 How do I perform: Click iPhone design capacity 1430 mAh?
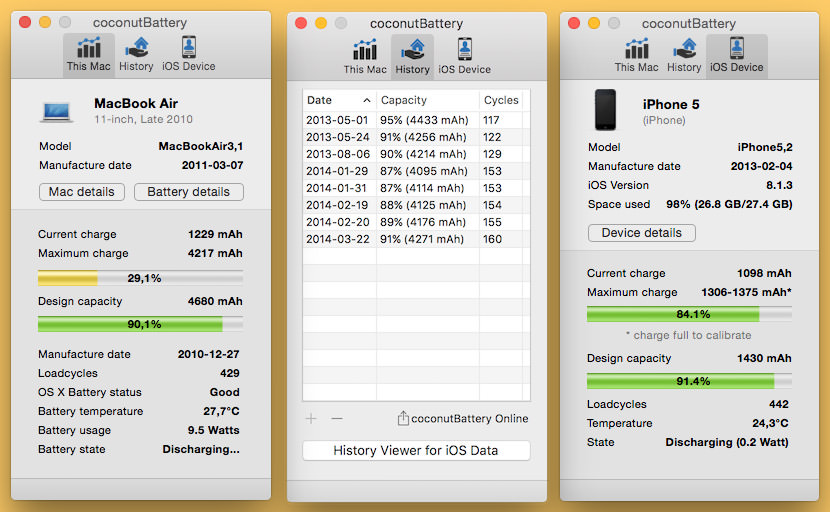click(x=764, y=358)
